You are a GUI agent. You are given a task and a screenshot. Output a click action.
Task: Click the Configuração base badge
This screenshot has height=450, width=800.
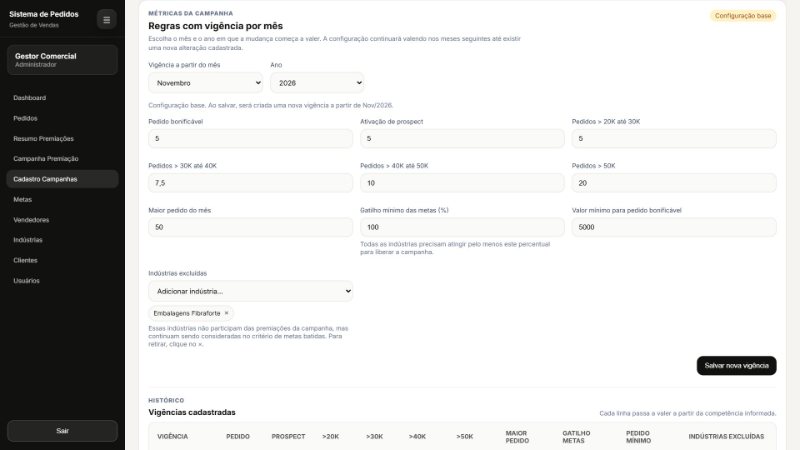click(x=743, y=16)
